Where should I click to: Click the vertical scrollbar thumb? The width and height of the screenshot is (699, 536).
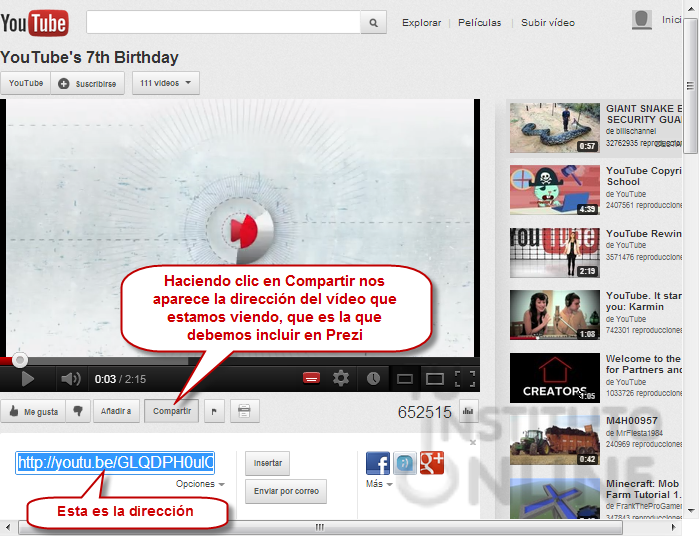(x=691, y=86)
